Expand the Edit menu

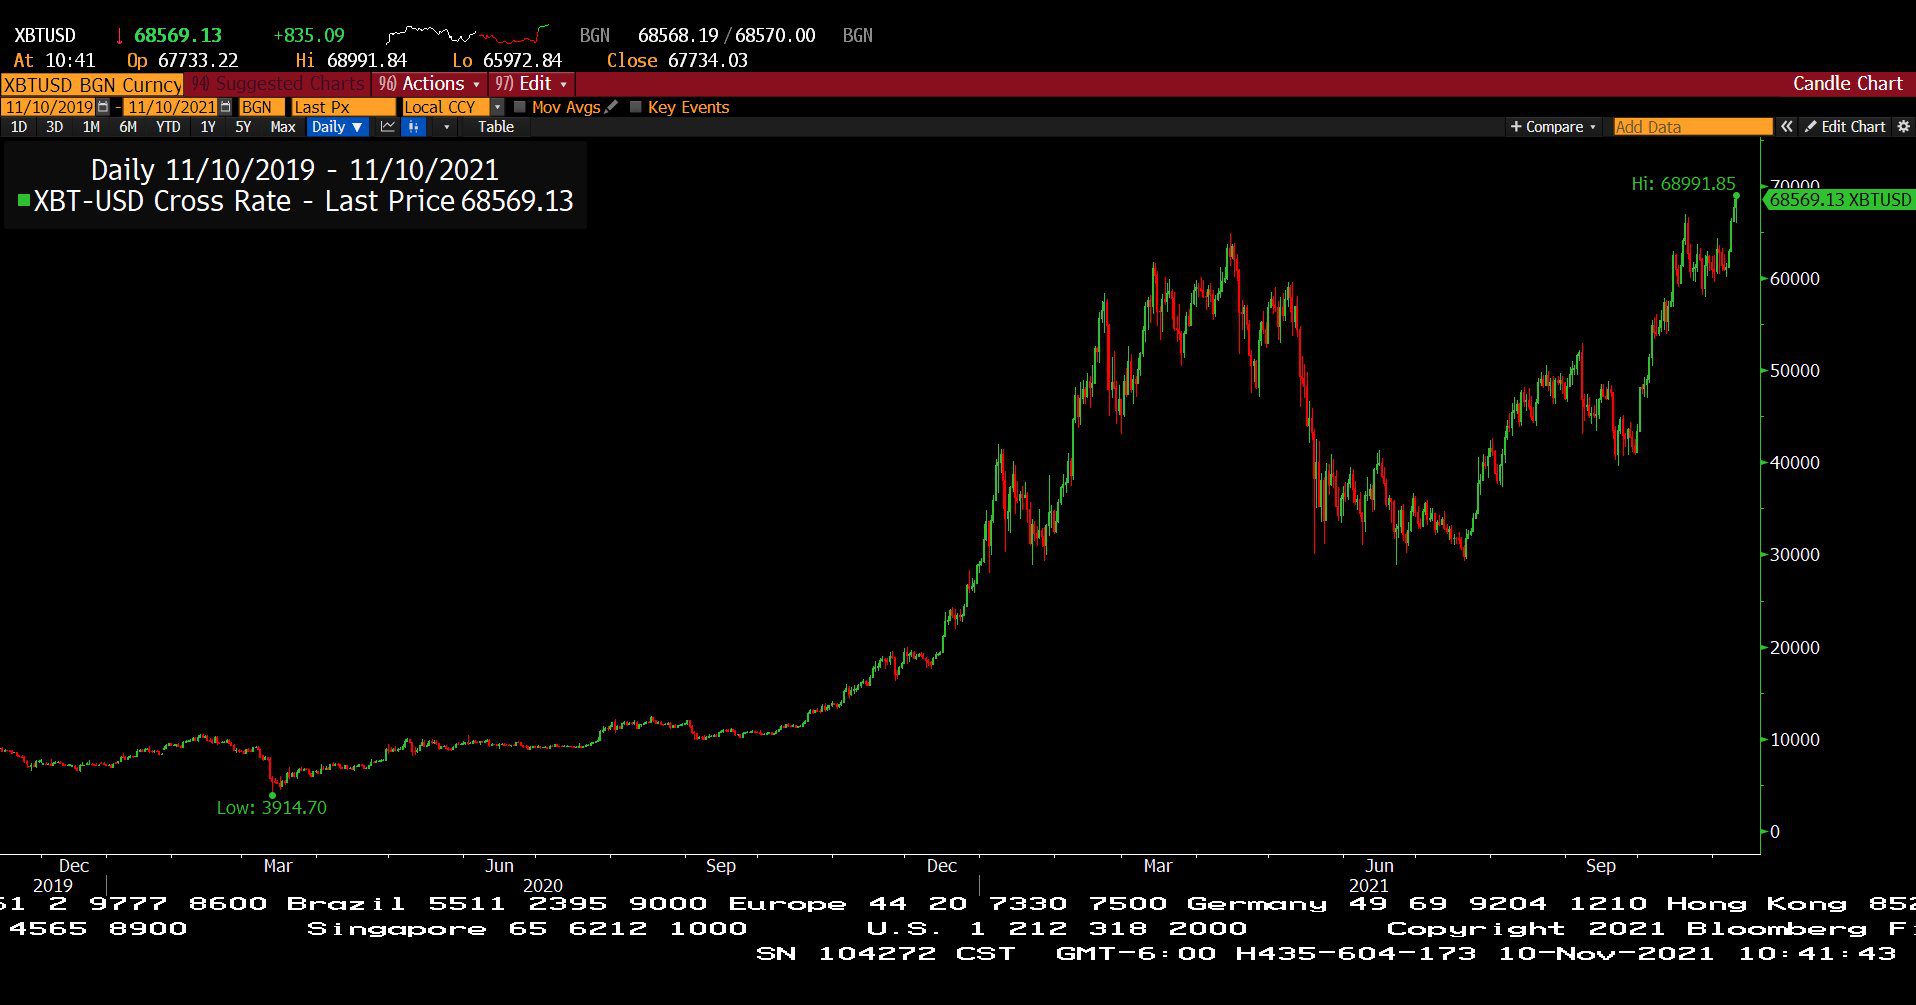[531, 84]
